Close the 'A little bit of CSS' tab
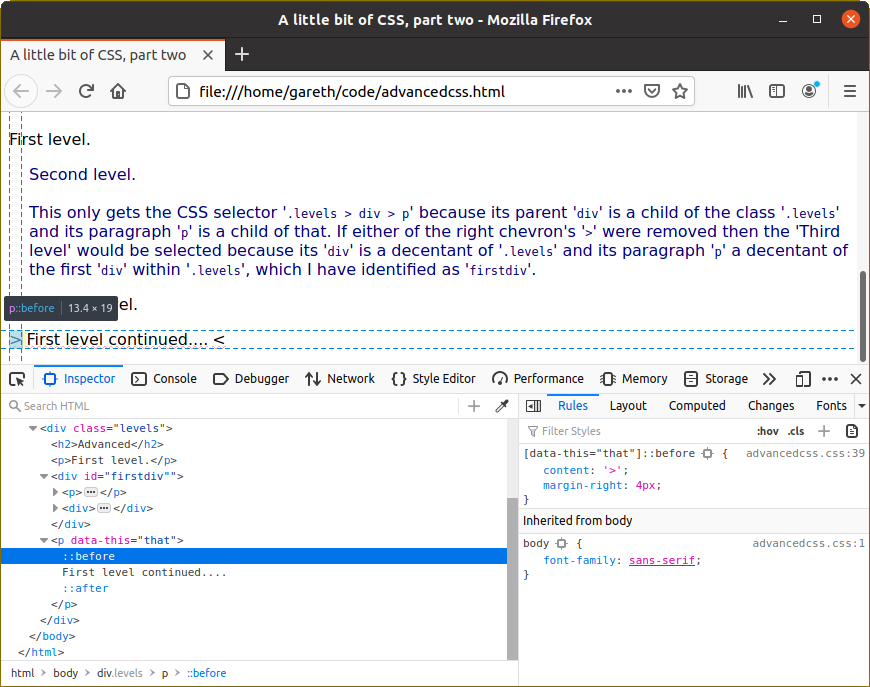Viewport: 870px width, 687px height. pos(208,55)
